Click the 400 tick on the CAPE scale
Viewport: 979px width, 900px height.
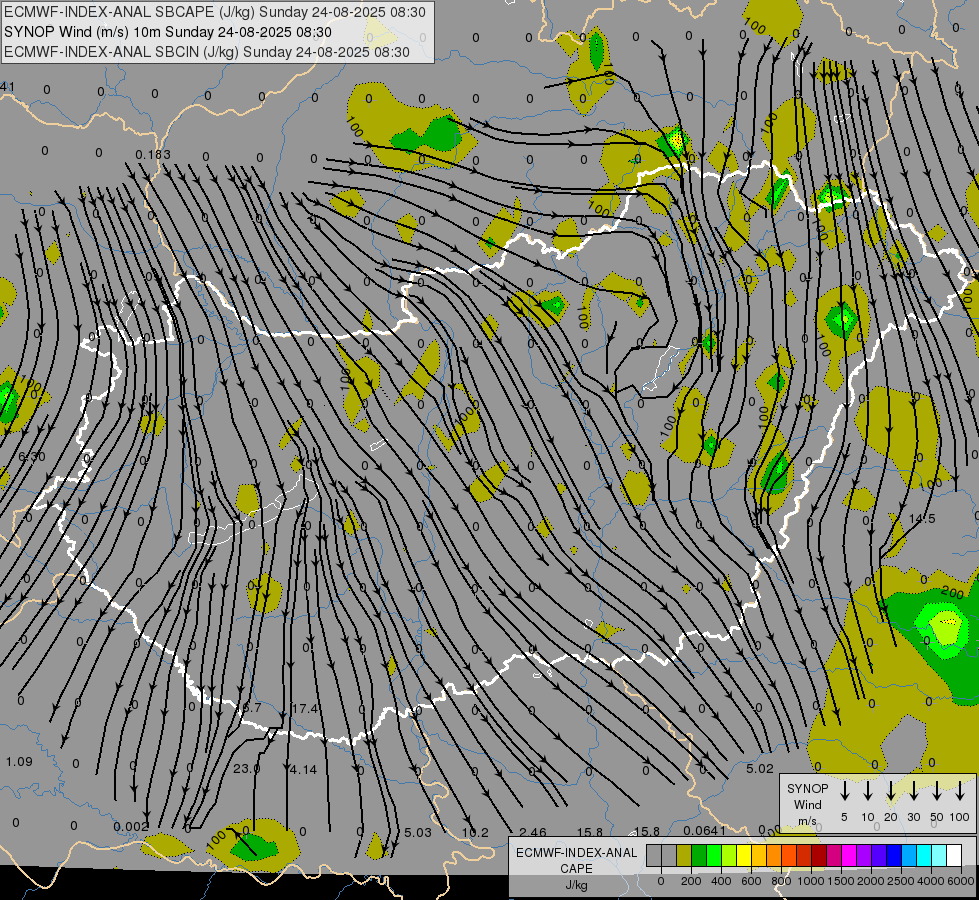click(721, 881)
